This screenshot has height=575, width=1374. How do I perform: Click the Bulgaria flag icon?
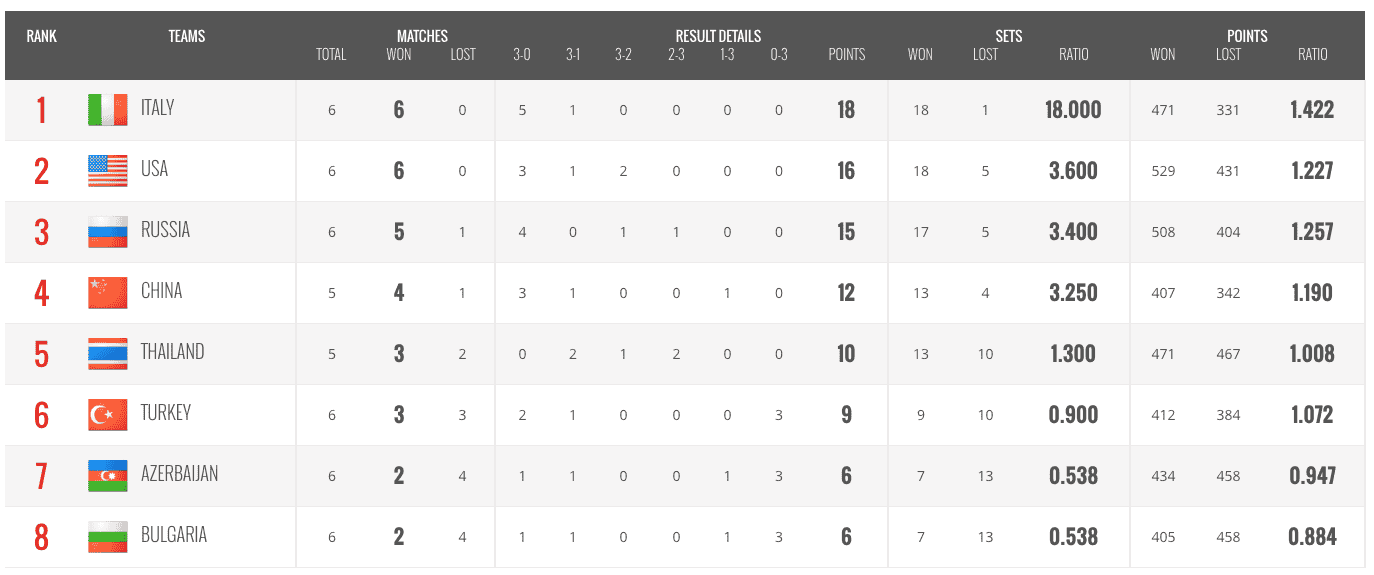(x=108, y=537)
